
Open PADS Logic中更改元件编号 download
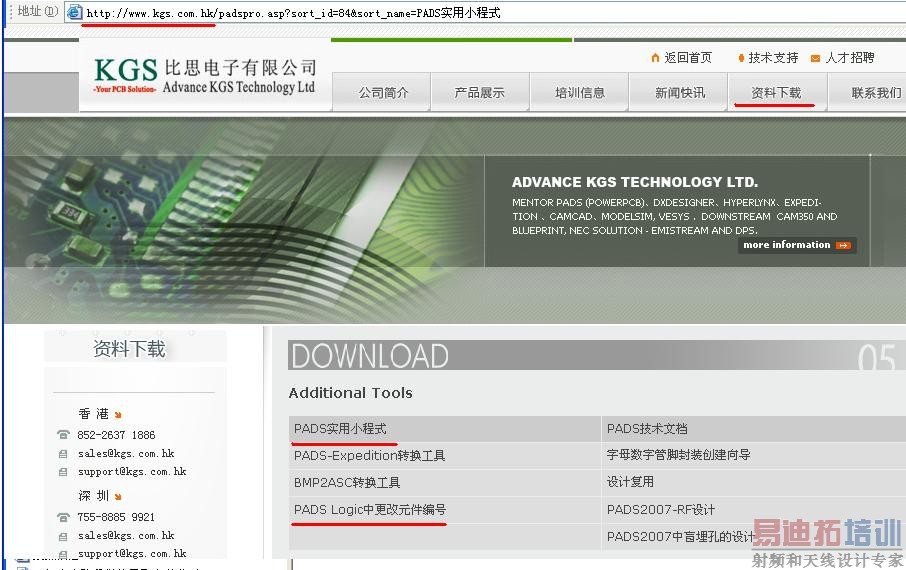pos(370,510)
